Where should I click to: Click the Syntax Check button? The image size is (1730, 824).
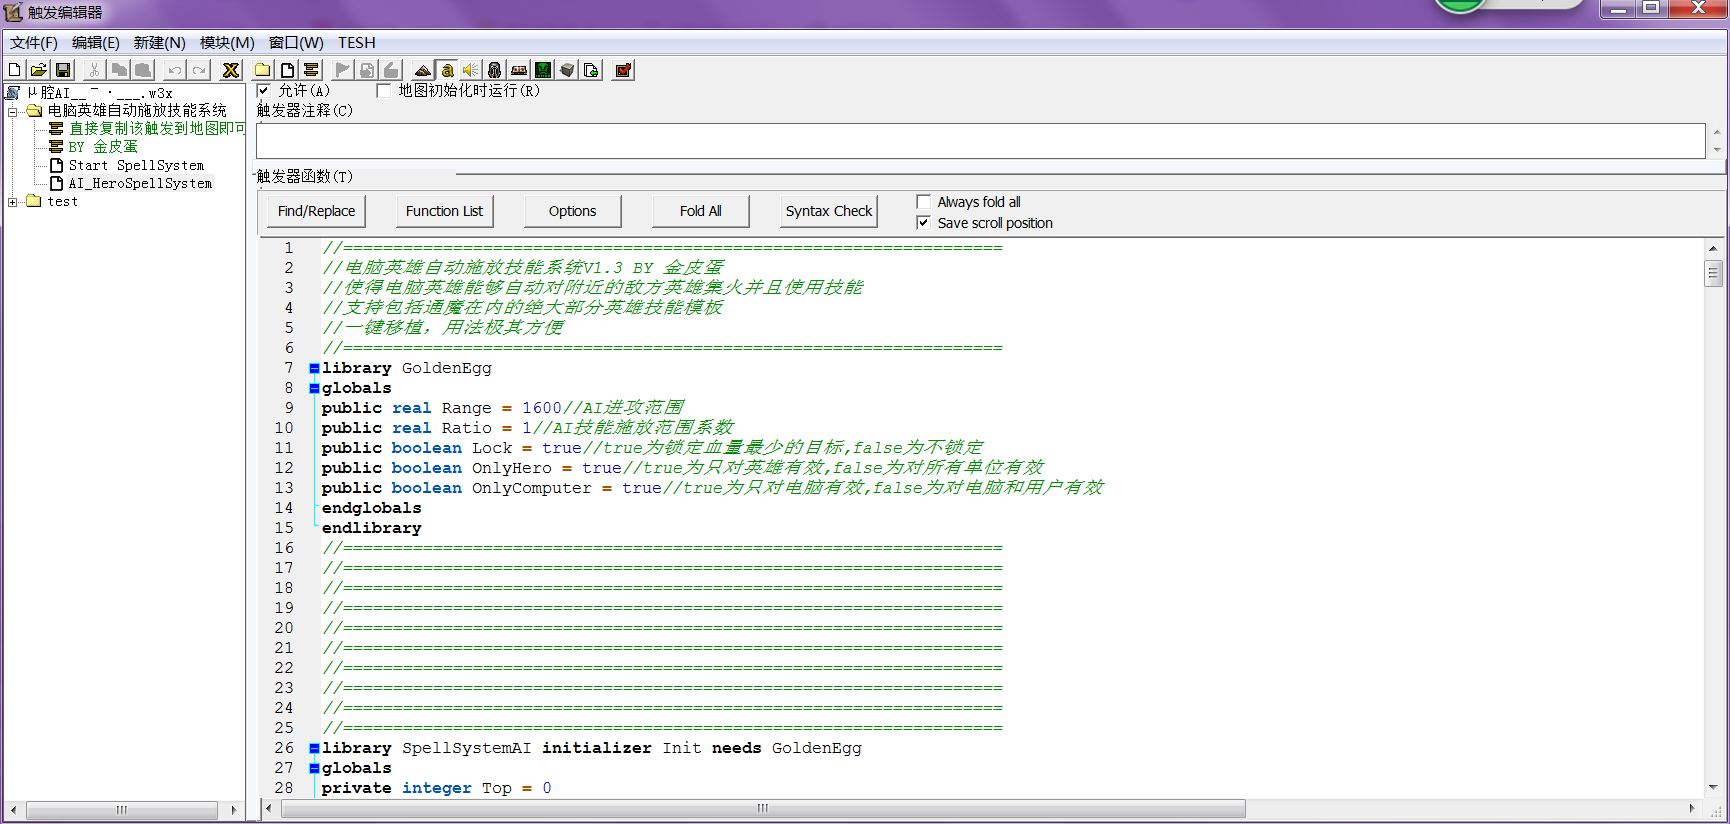[x=828, y=211]
